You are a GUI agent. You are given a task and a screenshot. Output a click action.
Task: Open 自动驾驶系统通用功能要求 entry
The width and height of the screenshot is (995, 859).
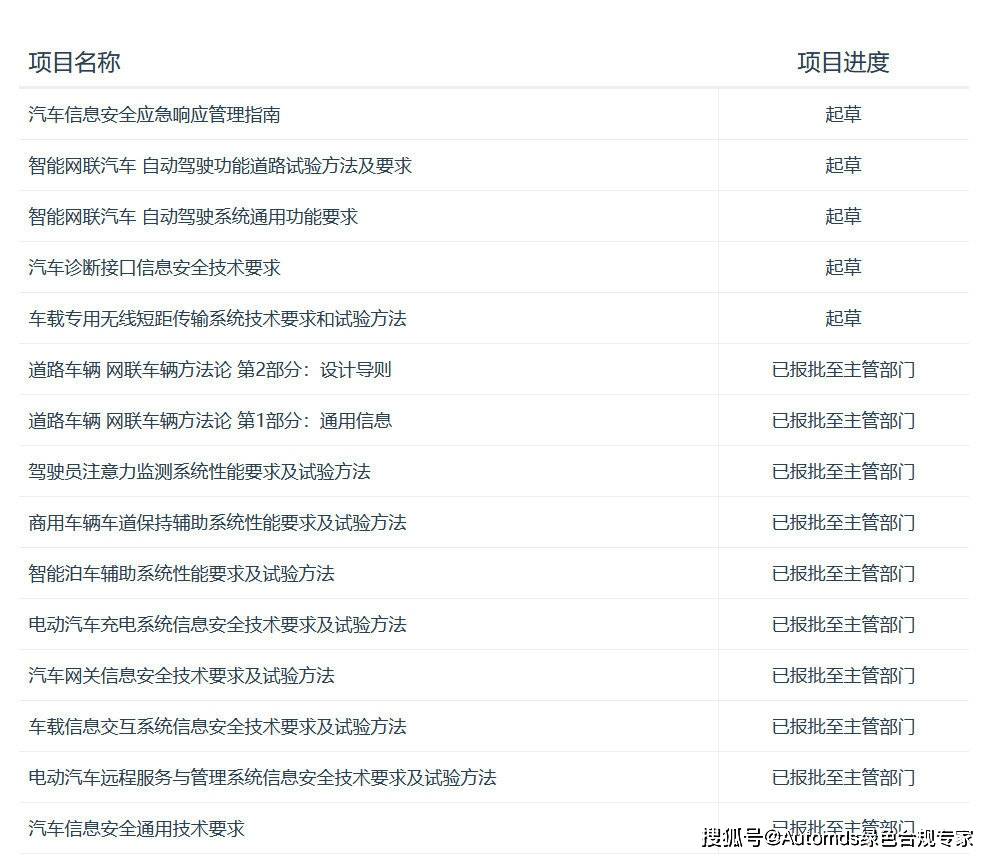193,217
